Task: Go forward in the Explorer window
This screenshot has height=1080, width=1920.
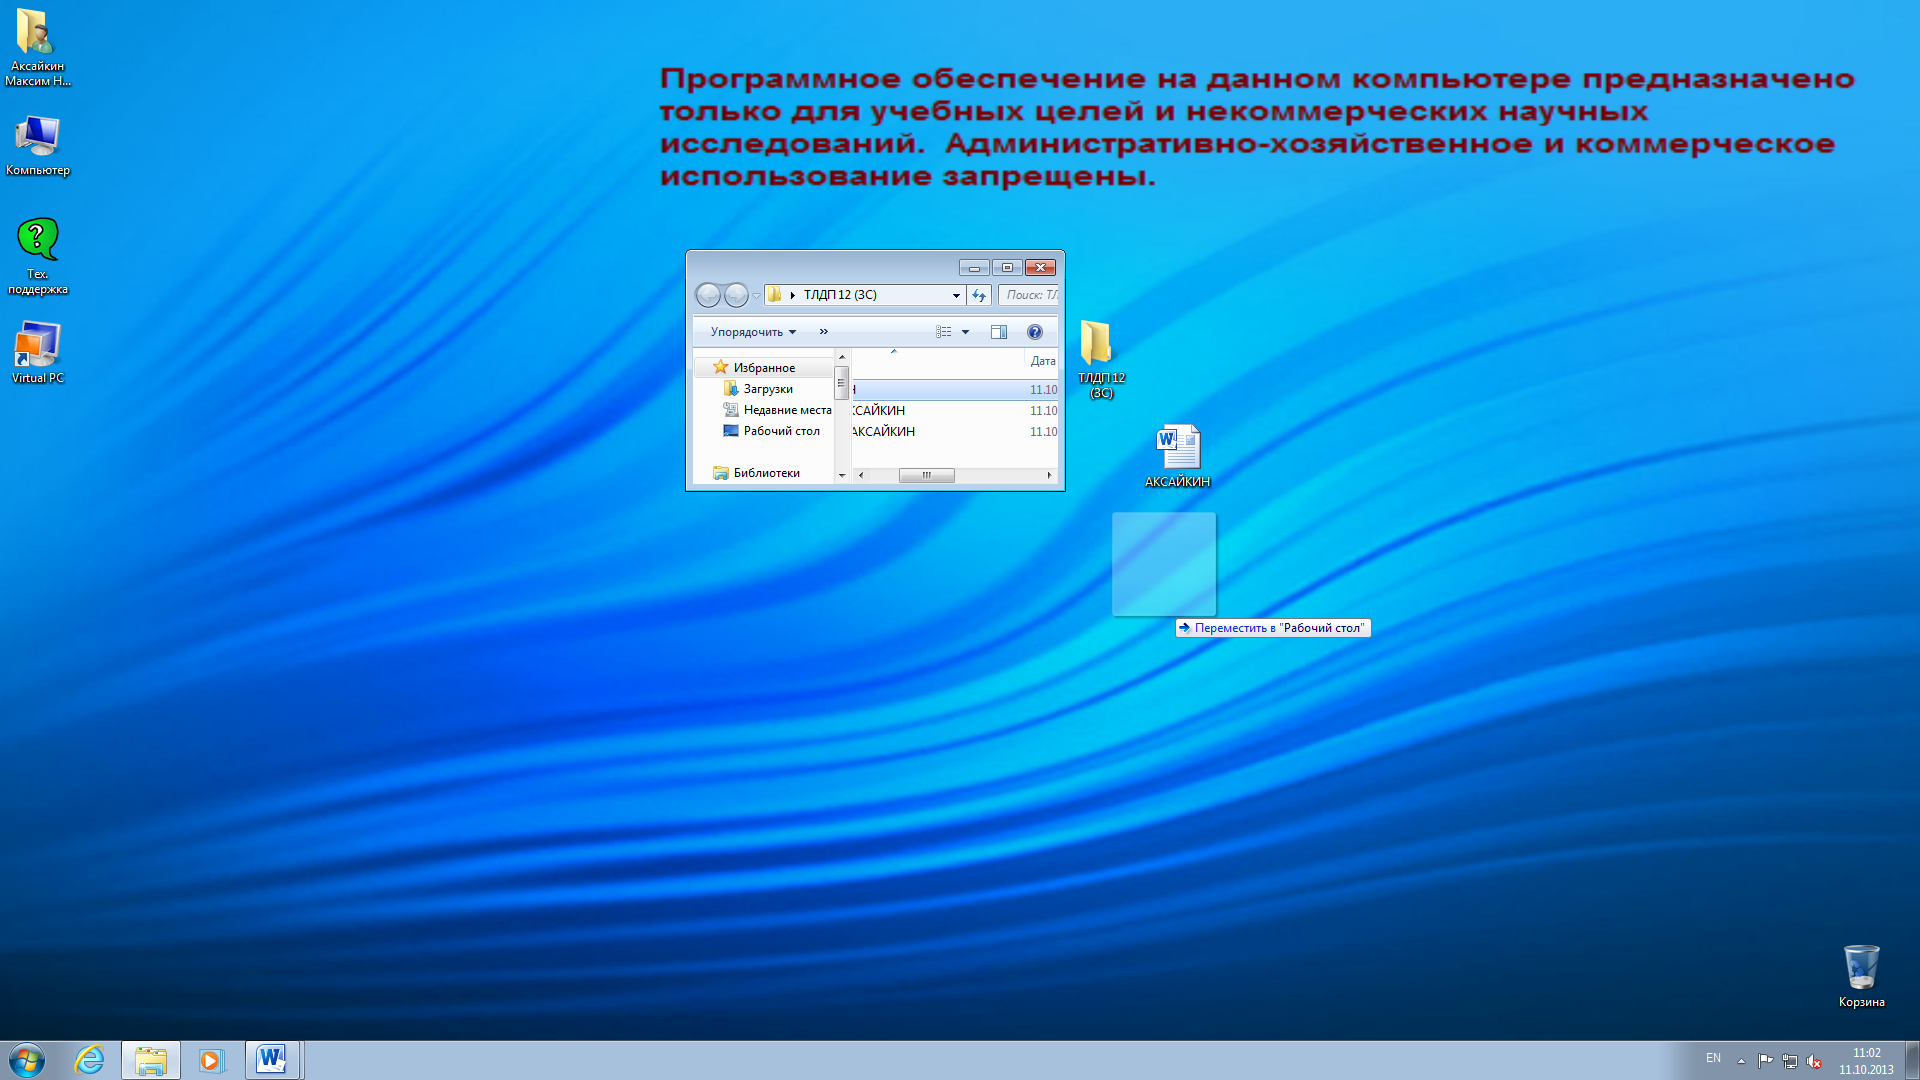Action: (736, 295)
